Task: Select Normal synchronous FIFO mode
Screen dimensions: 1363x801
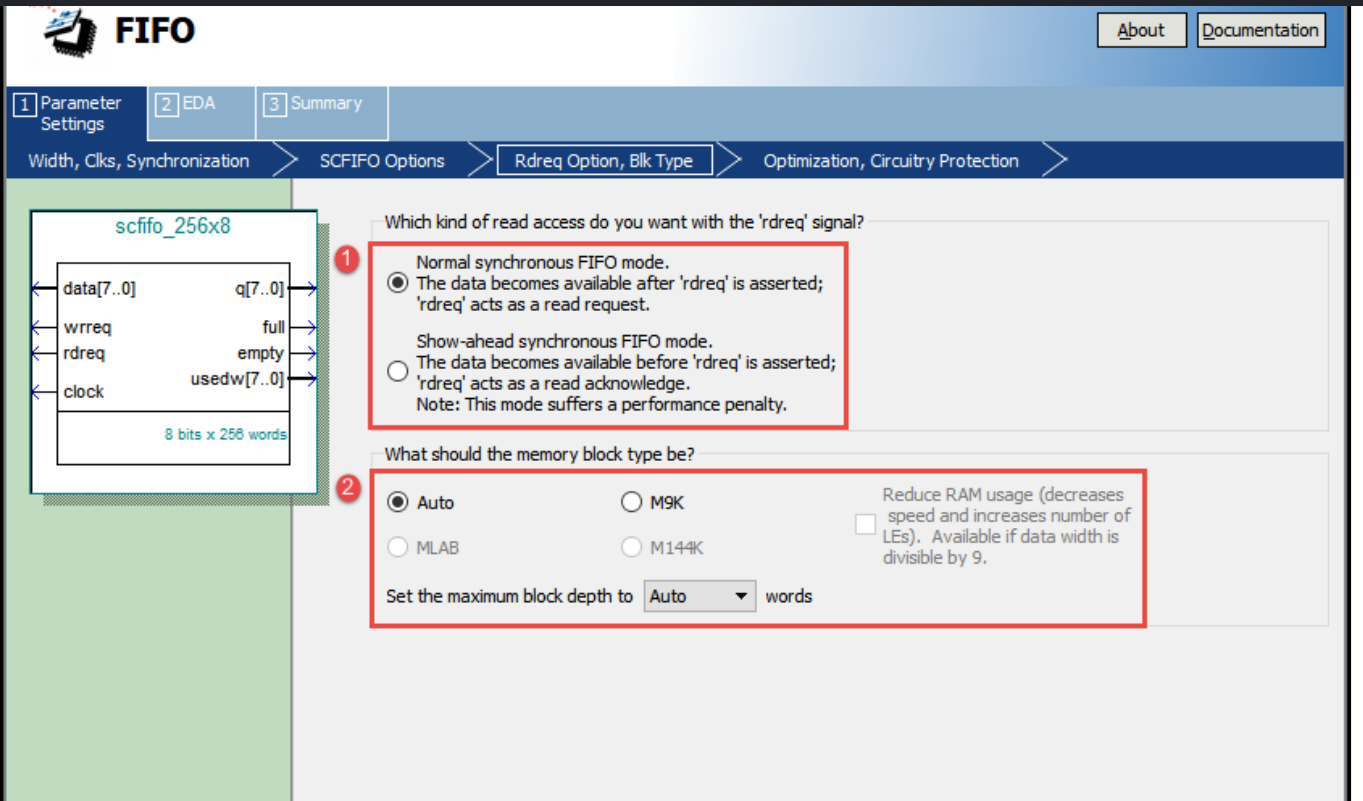Action: click(x=397, y=282)
